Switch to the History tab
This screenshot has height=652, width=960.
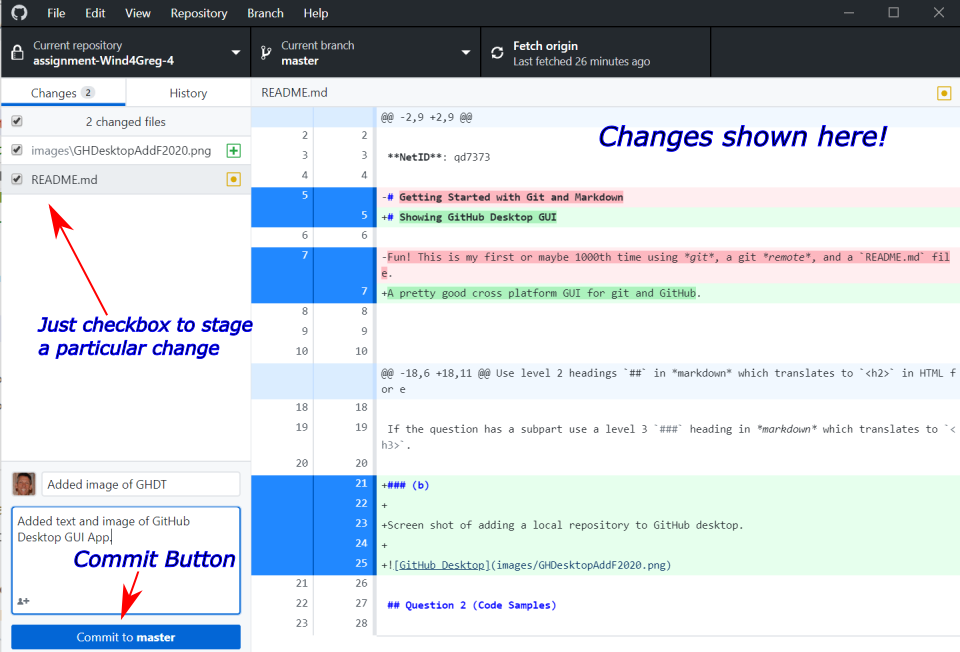[x=188, y=93]
